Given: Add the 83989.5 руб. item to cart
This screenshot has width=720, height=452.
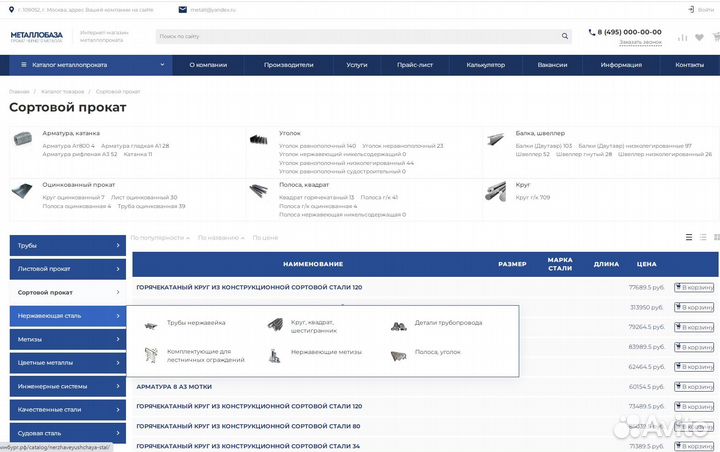Looking at the screenshot, I should click(694, 347).
